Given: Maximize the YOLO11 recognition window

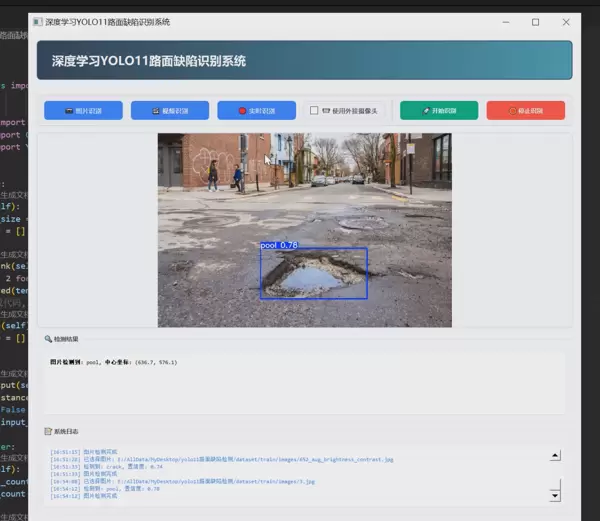Looking at the screenshot, I should coord(536,21).
